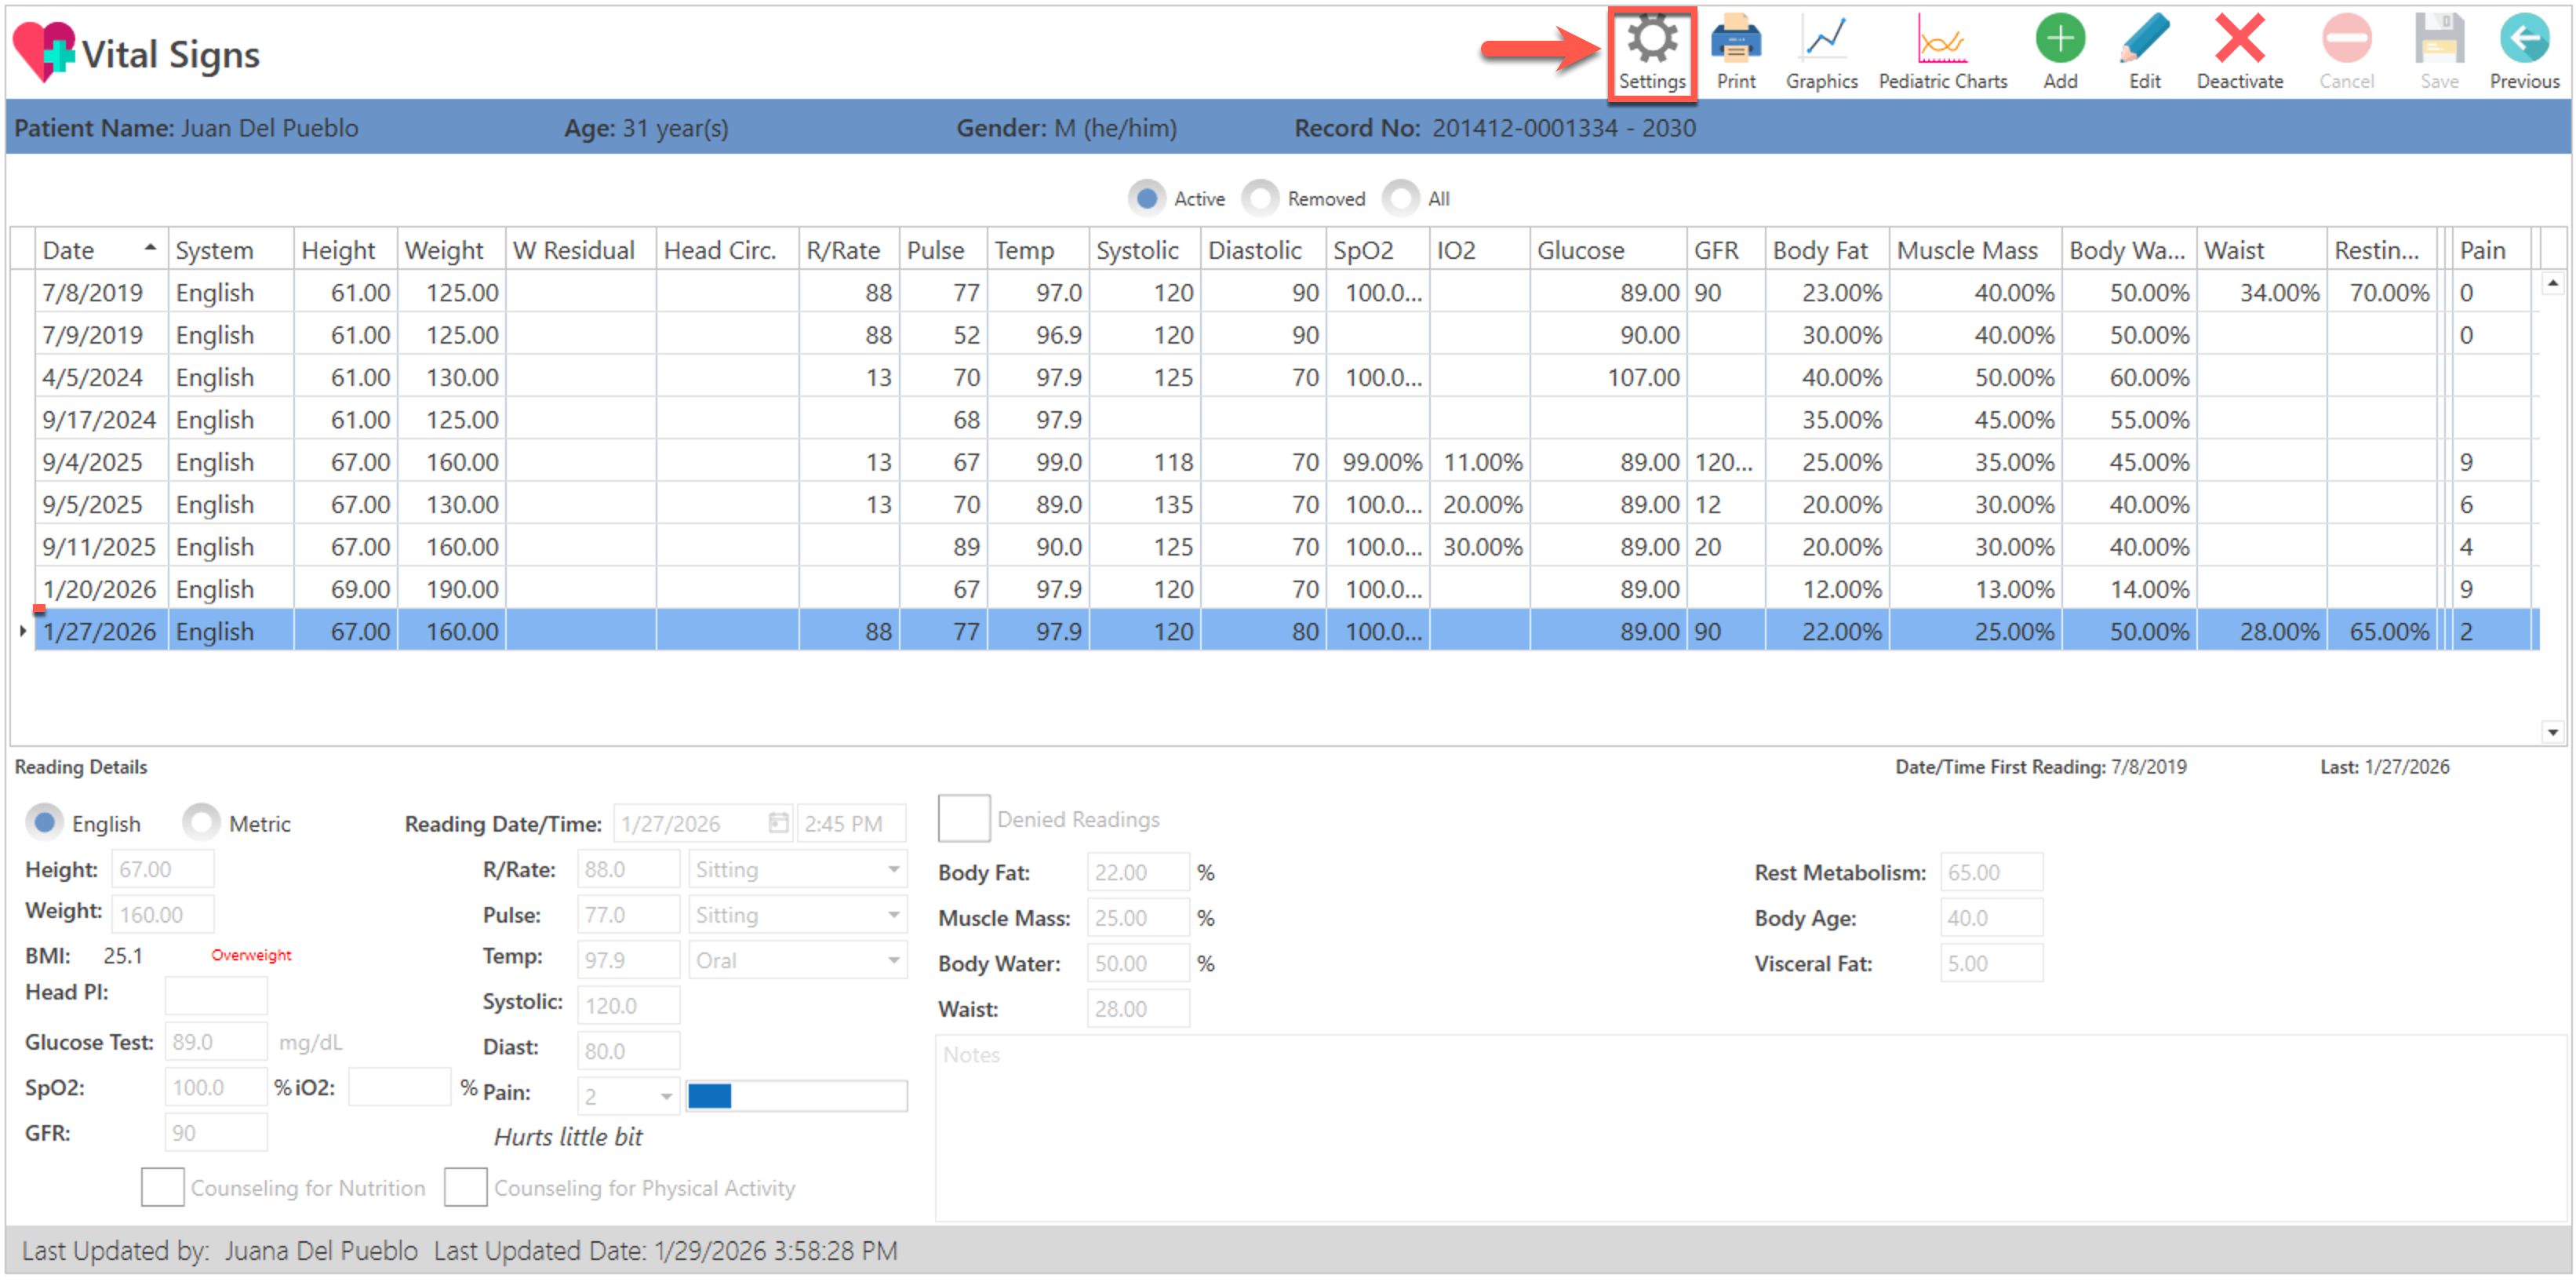Select the 9/4/2025 reading row
The height and width of the screenshot is (1282, 2576).
(x=93, y=462)
